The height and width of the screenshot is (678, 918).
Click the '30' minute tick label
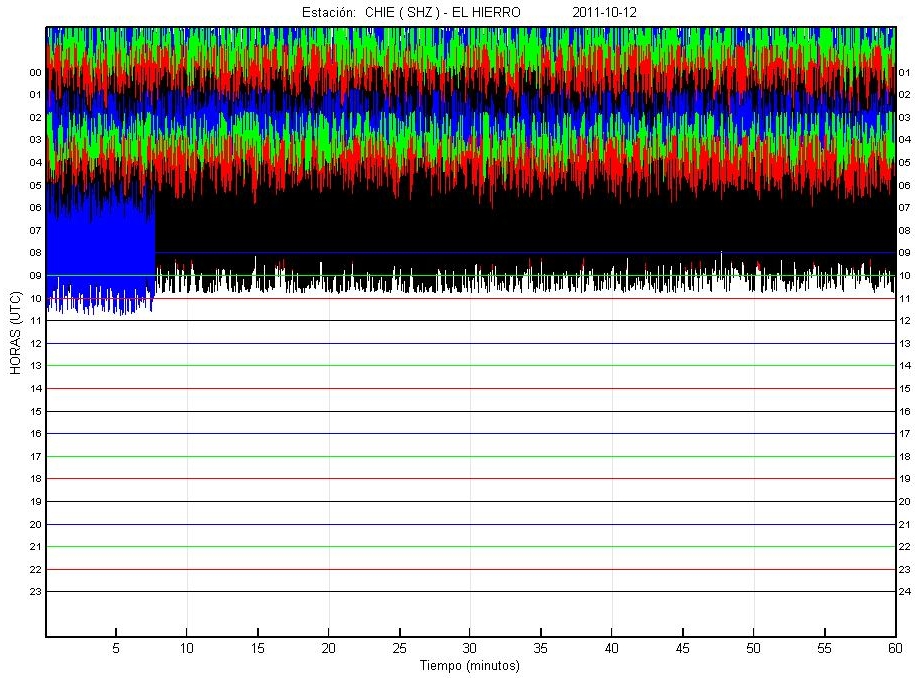click(x=470, y=648)
